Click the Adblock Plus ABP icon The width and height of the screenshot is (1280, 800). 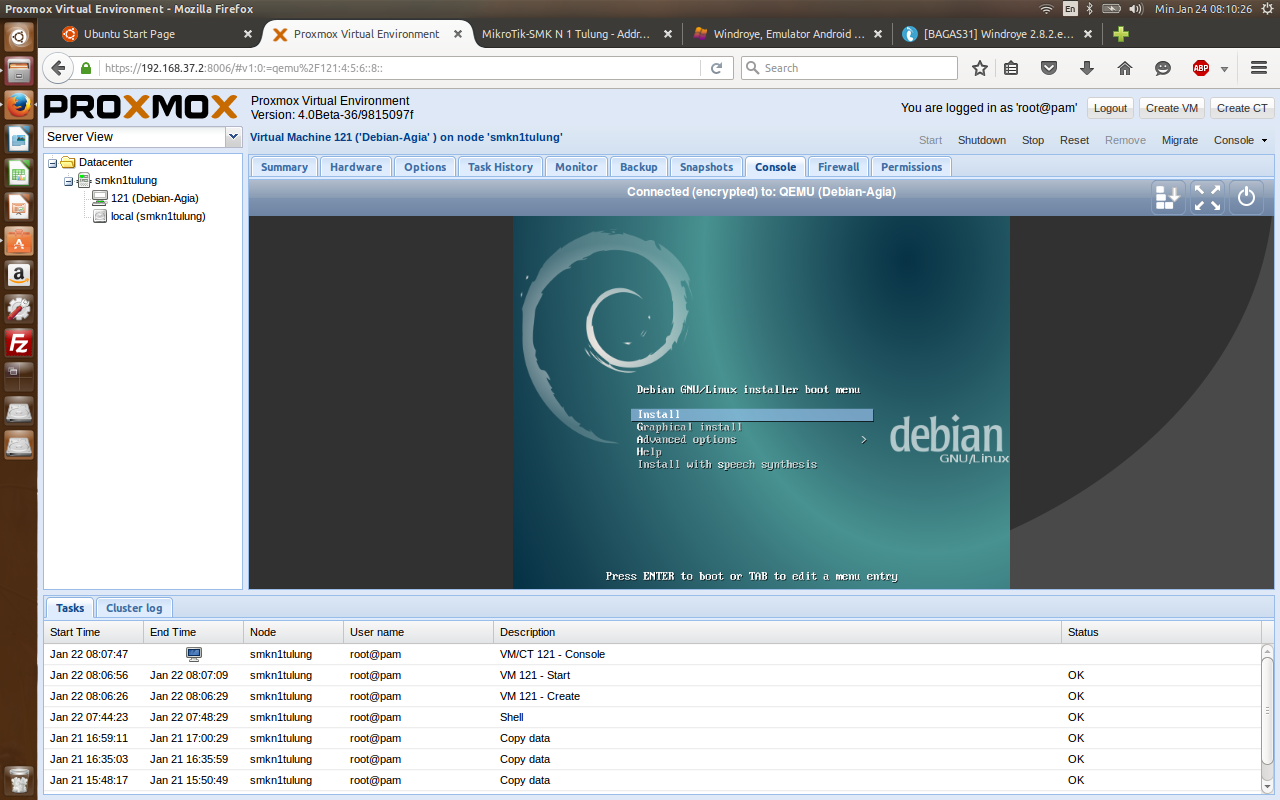click(x=1201, y=68)
